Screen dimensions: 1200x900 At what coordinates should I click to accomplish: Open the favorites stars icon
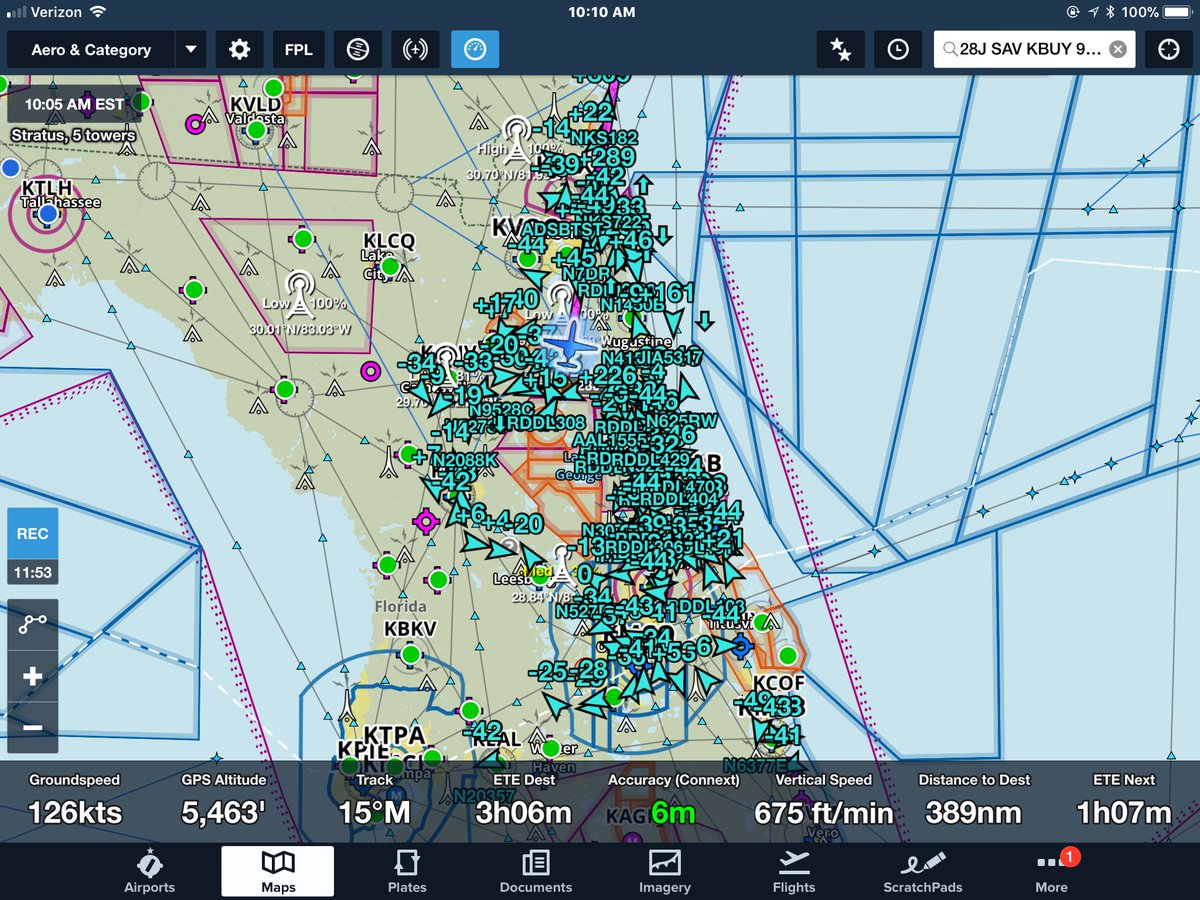point(841,49)
